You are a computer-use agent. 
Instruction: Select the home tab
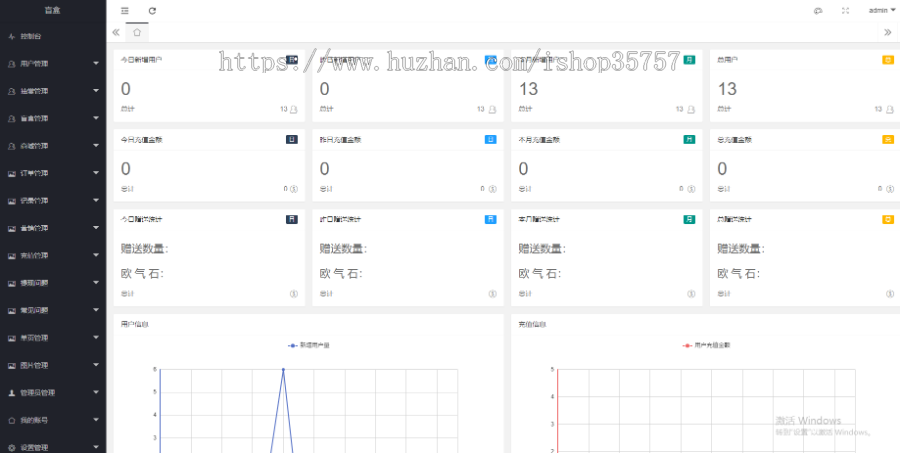[x=137, y=32]
